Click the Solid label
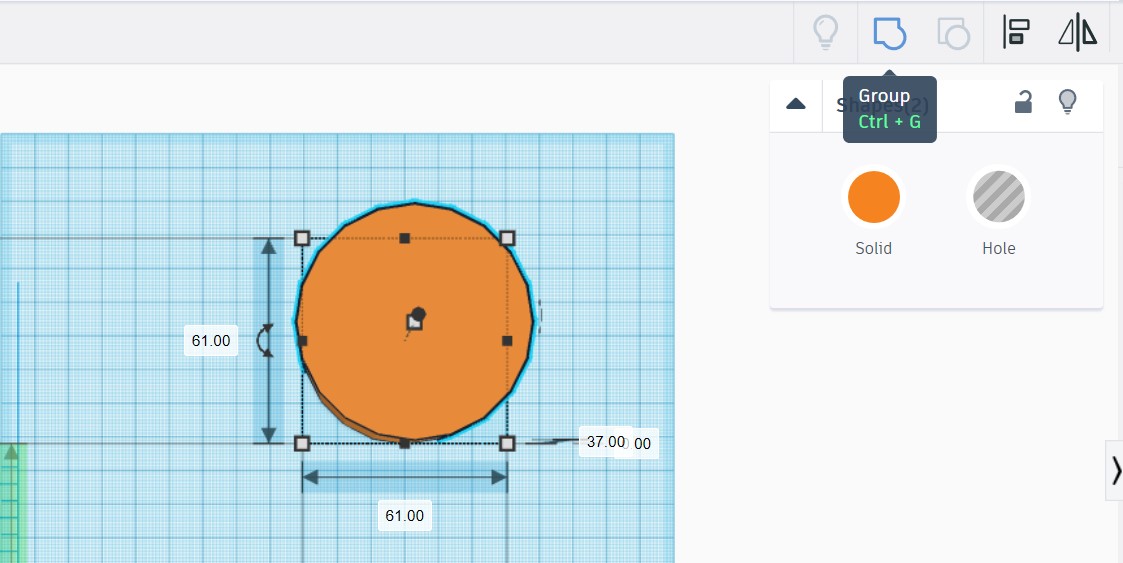The width and height of the screenshot is (1123, 563). [x=874, y=249]
